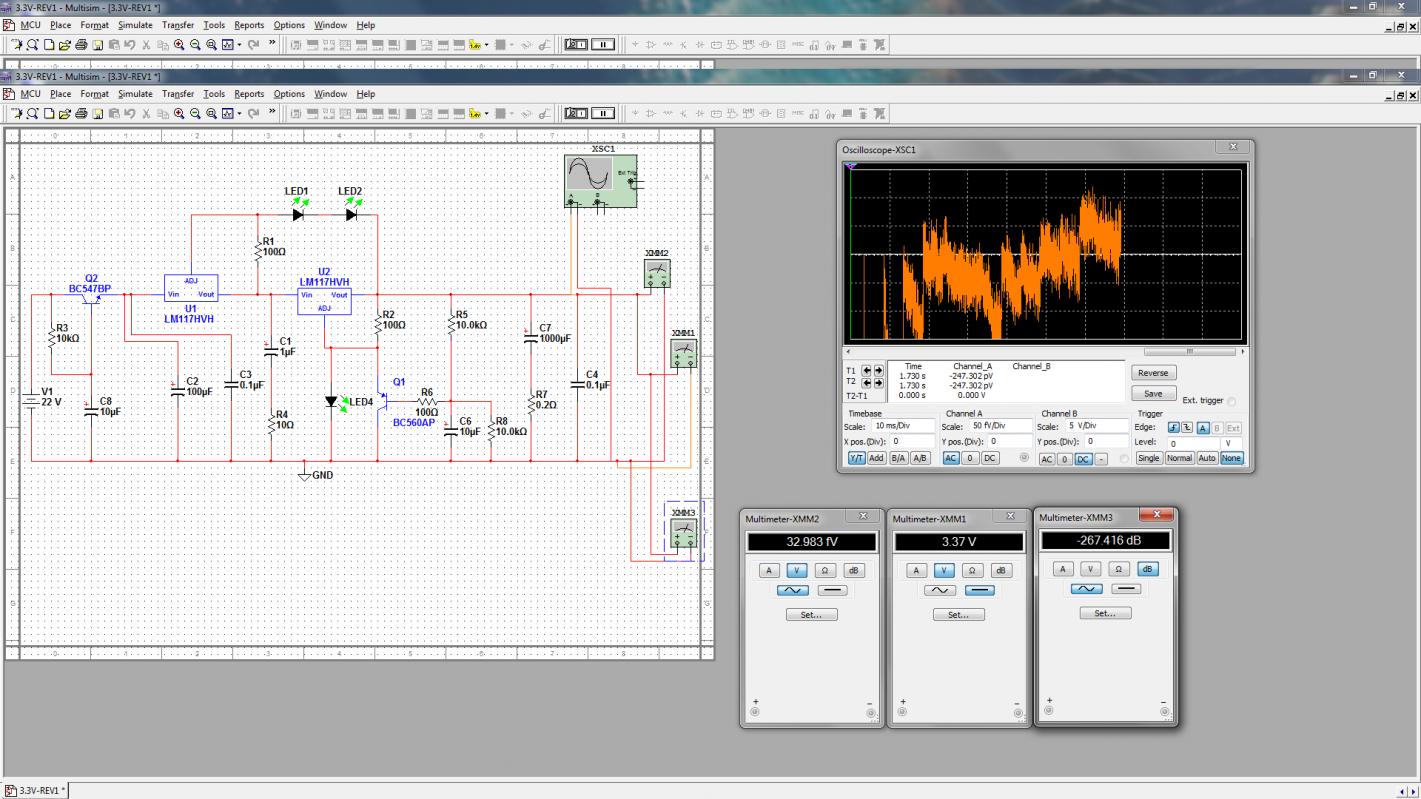1421x799 pixels.
Task: Pause simulation button in upper Multisim toolbar
Action: pyautogui.click(x=603, y=44)
